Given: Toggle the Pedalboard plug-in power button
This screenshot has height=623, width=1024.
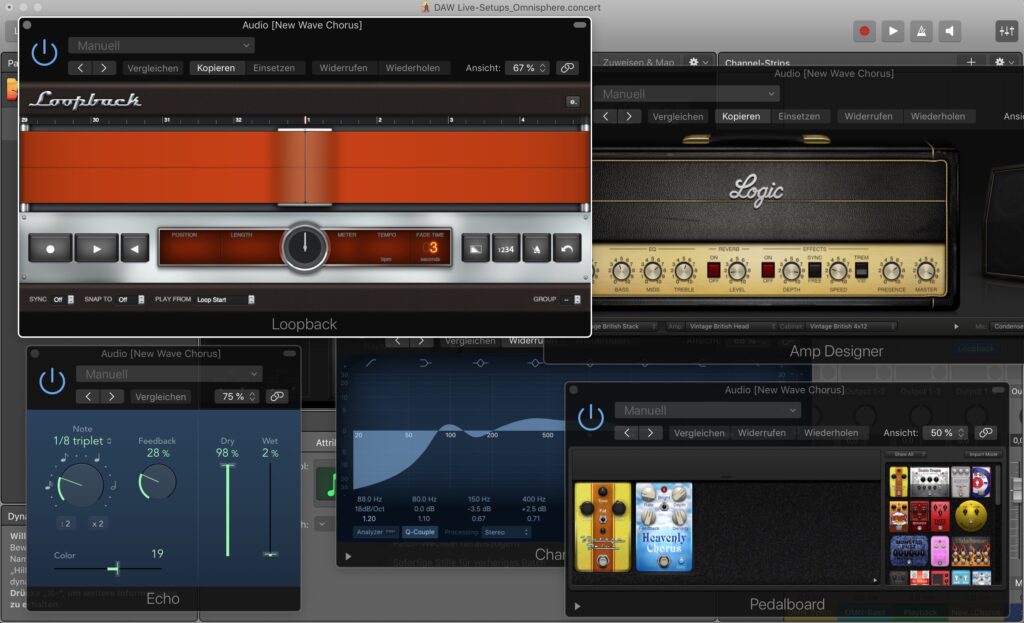Looking at the screenshot, I should click(590, 418).
